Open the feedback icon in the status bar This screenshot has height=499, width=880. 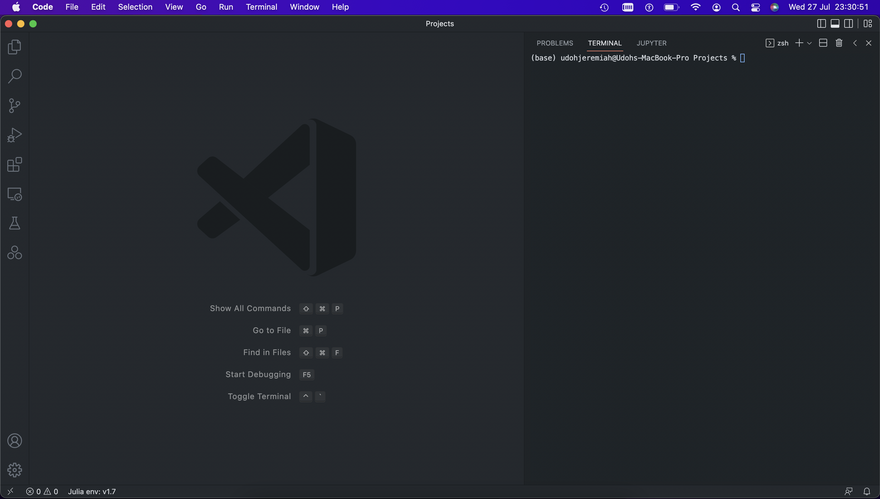pyautogui.click(x=849, y=491)
